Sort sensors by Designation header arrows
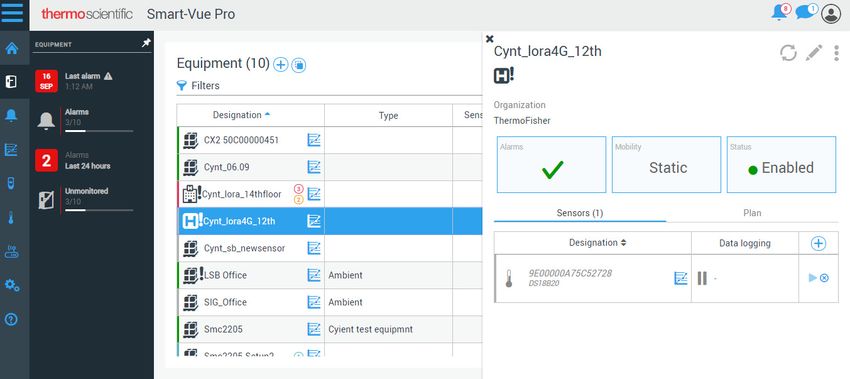Viewport: 850px width, 379px height. click(x=623, y=243)
